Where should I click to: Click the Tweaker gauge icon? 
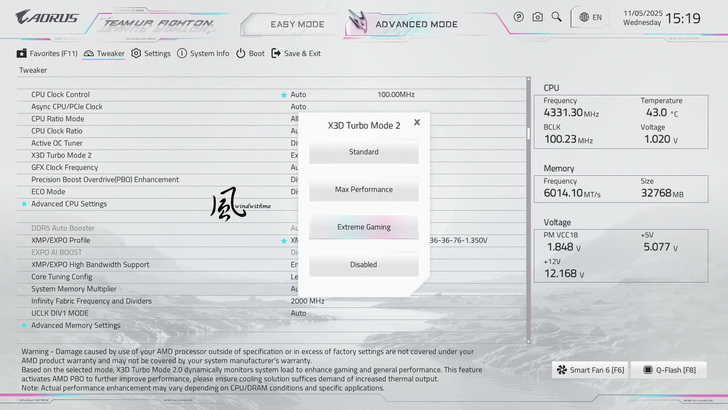pyautogui.click(x=89, y=53)
